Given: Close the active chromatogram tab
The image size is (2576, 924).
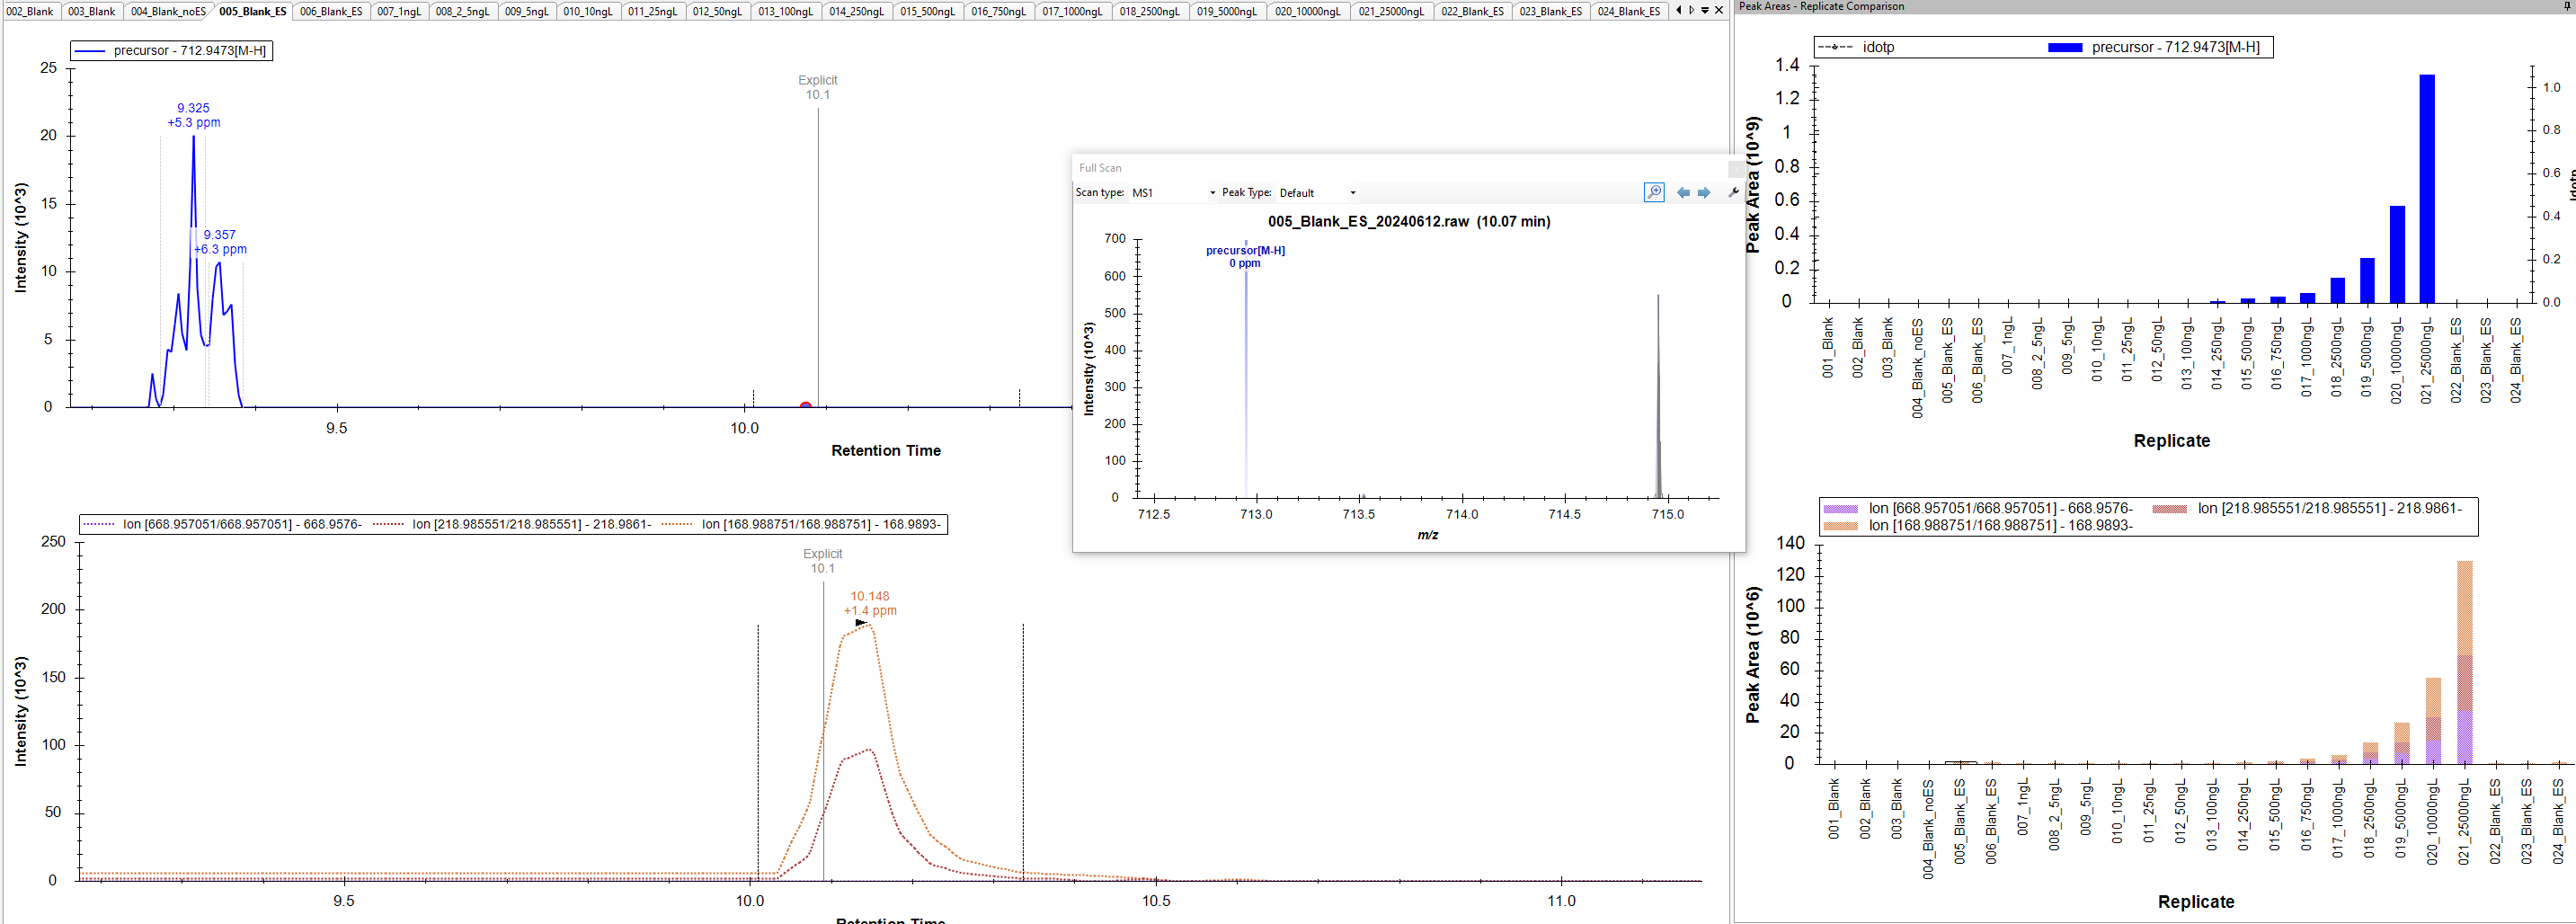Looking at the screenshot, I should coord(1719,10).
